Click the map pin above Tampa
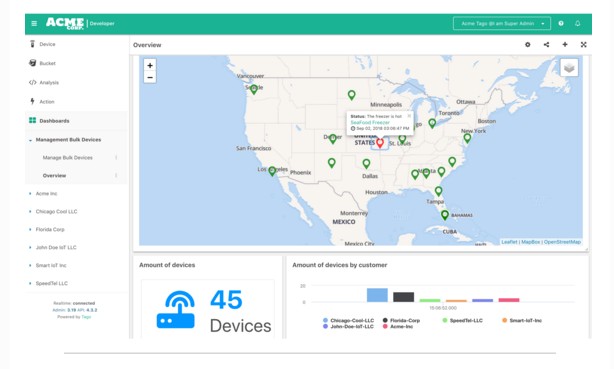This screenshot has height=369, width=614. (x=439, y=191)
